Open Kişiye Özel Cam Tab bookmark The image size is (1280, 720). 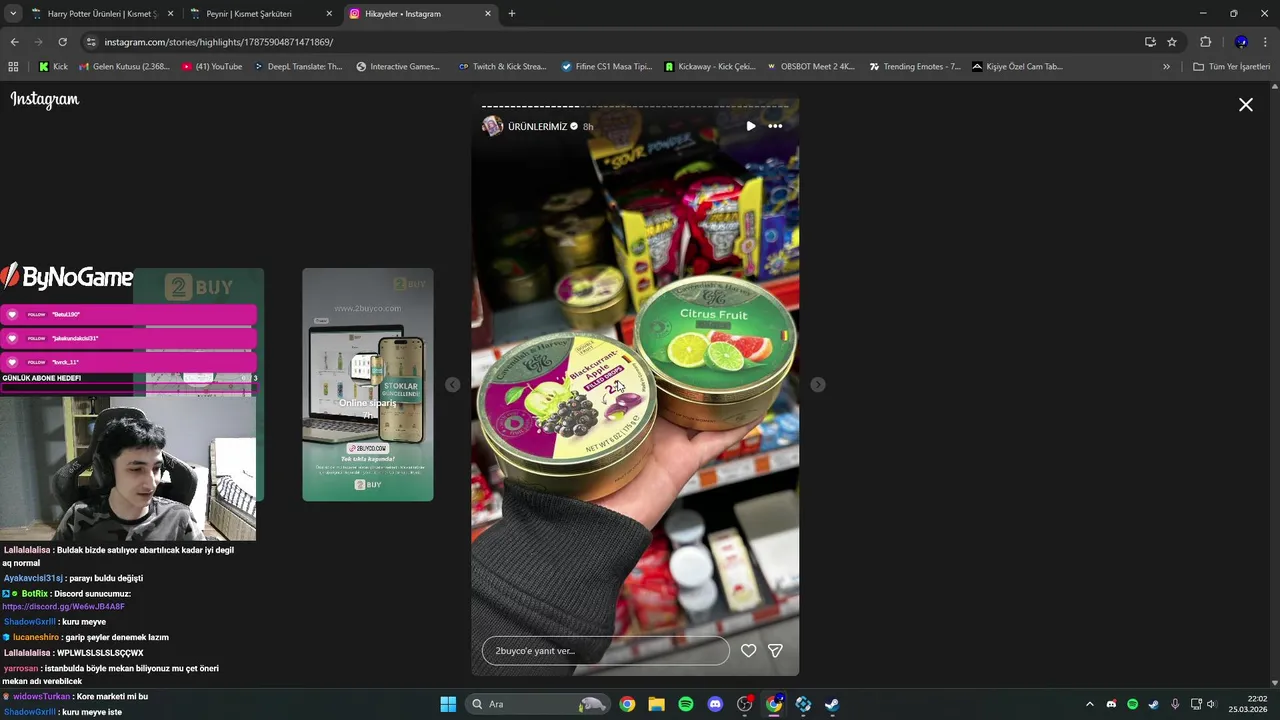pos(1017,67)
